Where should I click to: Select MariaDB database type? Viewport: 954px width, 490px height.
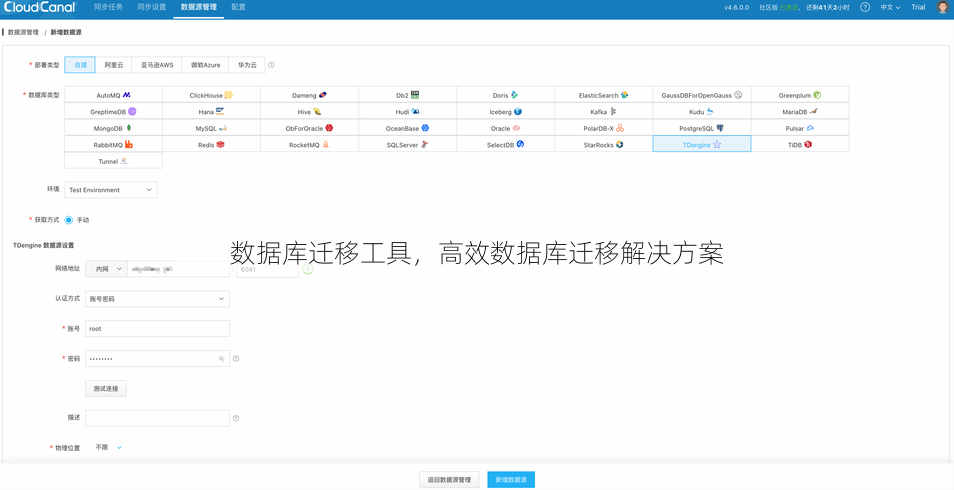coord(800,111)
